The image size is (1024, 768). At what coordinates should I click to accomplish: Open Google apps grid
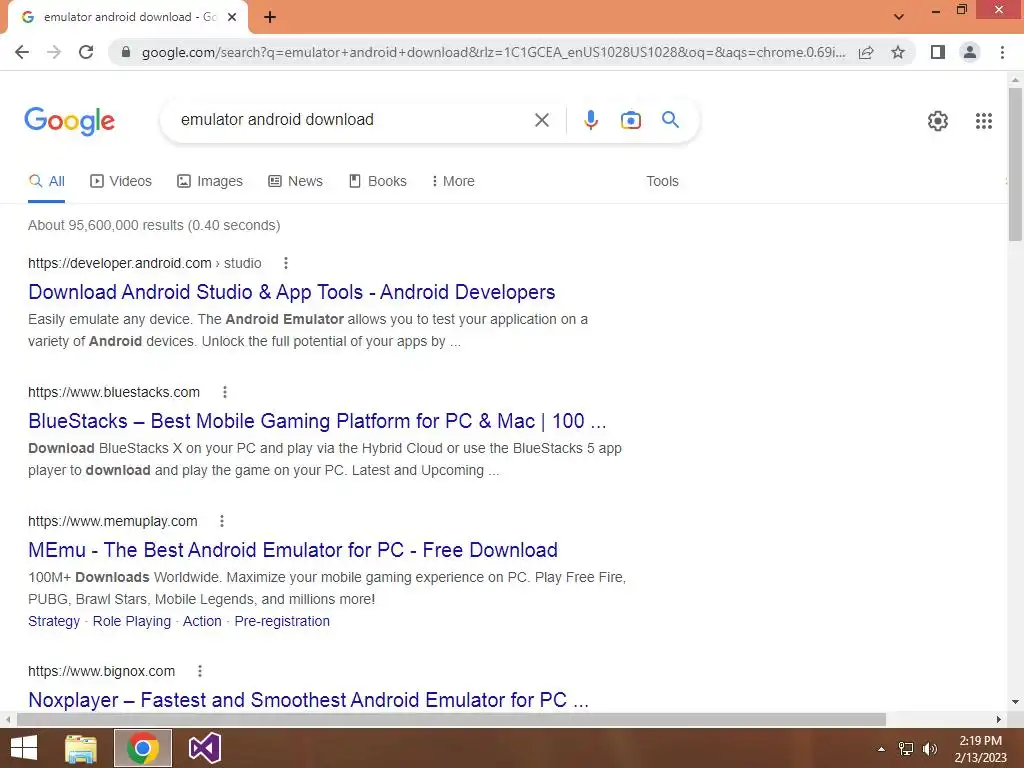coord(984,121)
